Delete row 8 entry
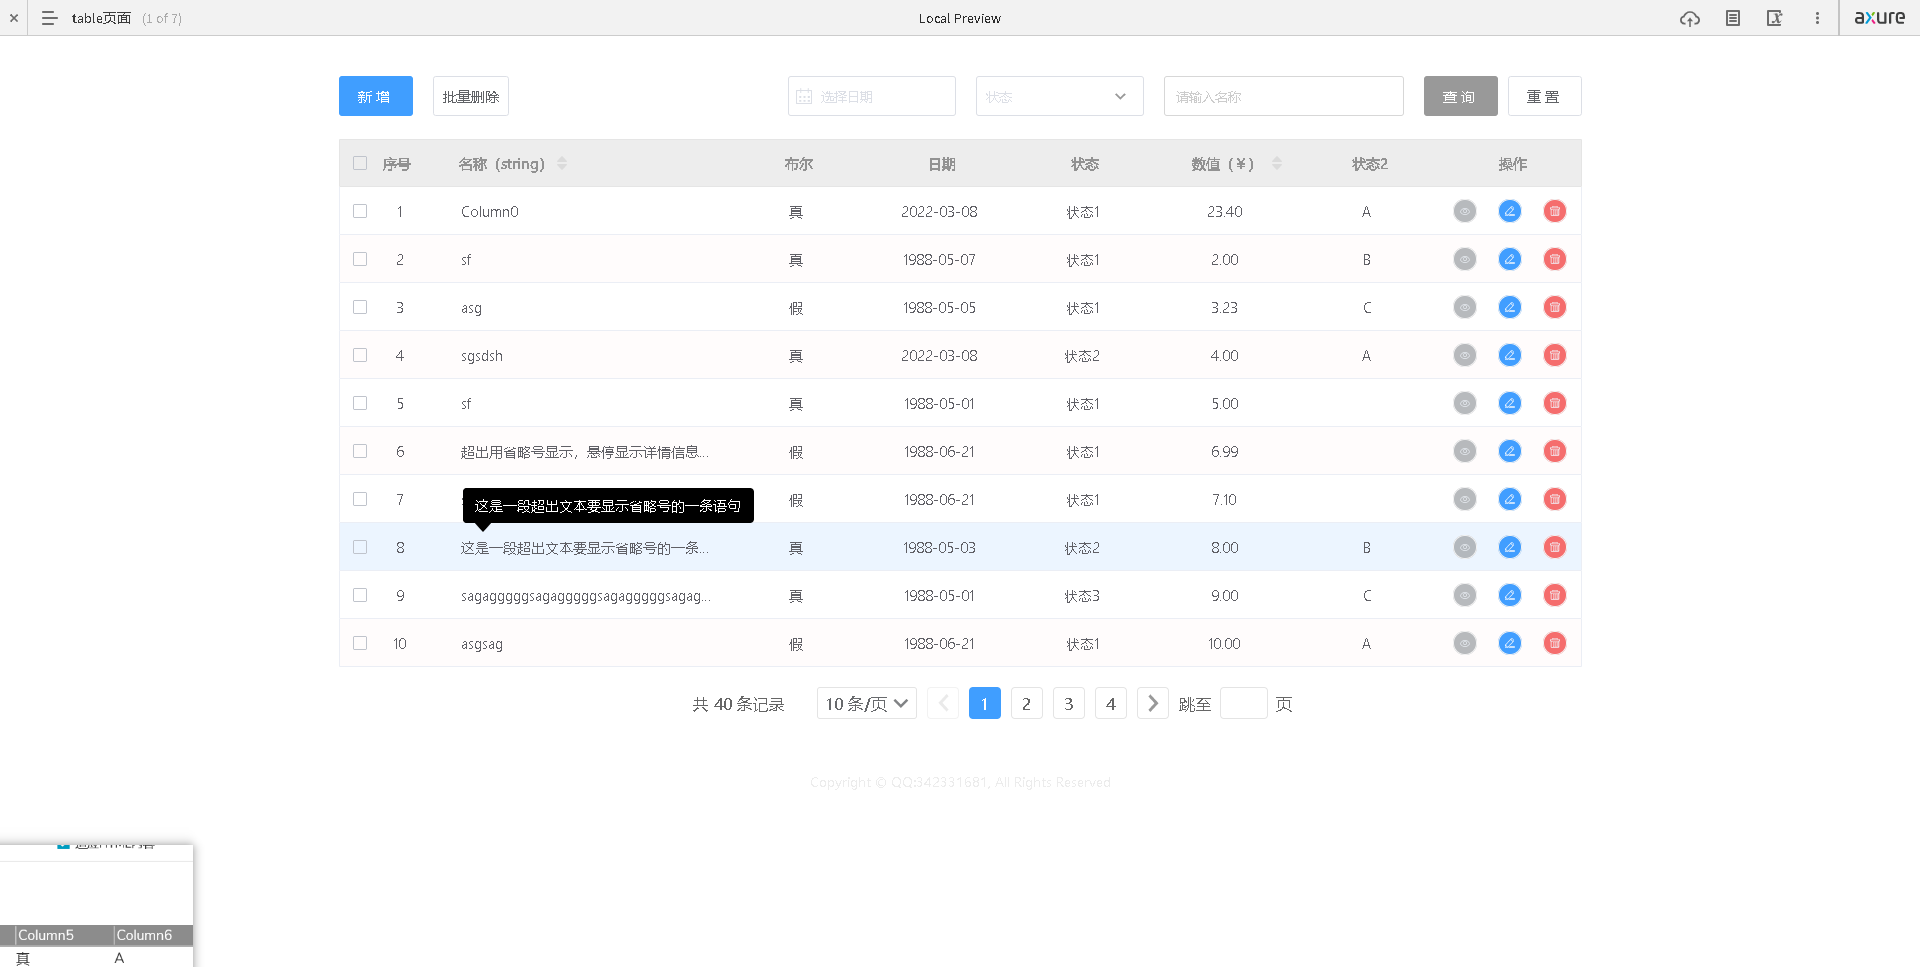The height and width of the screenshot is (967, 1920). (1555, 547)
